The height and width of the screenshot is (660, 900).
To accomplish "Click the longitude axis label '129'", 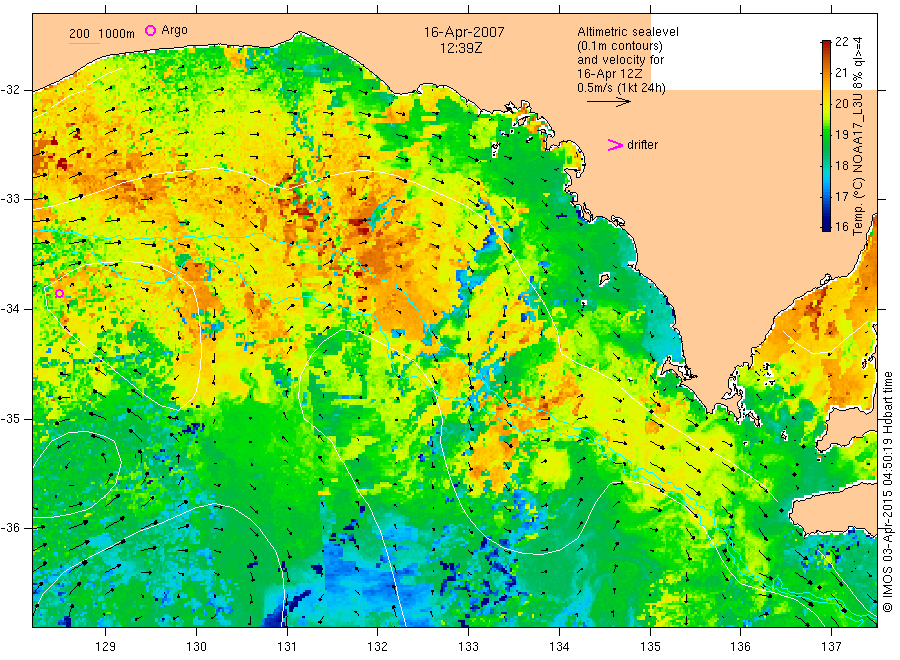I will click(x=106, y=647).
